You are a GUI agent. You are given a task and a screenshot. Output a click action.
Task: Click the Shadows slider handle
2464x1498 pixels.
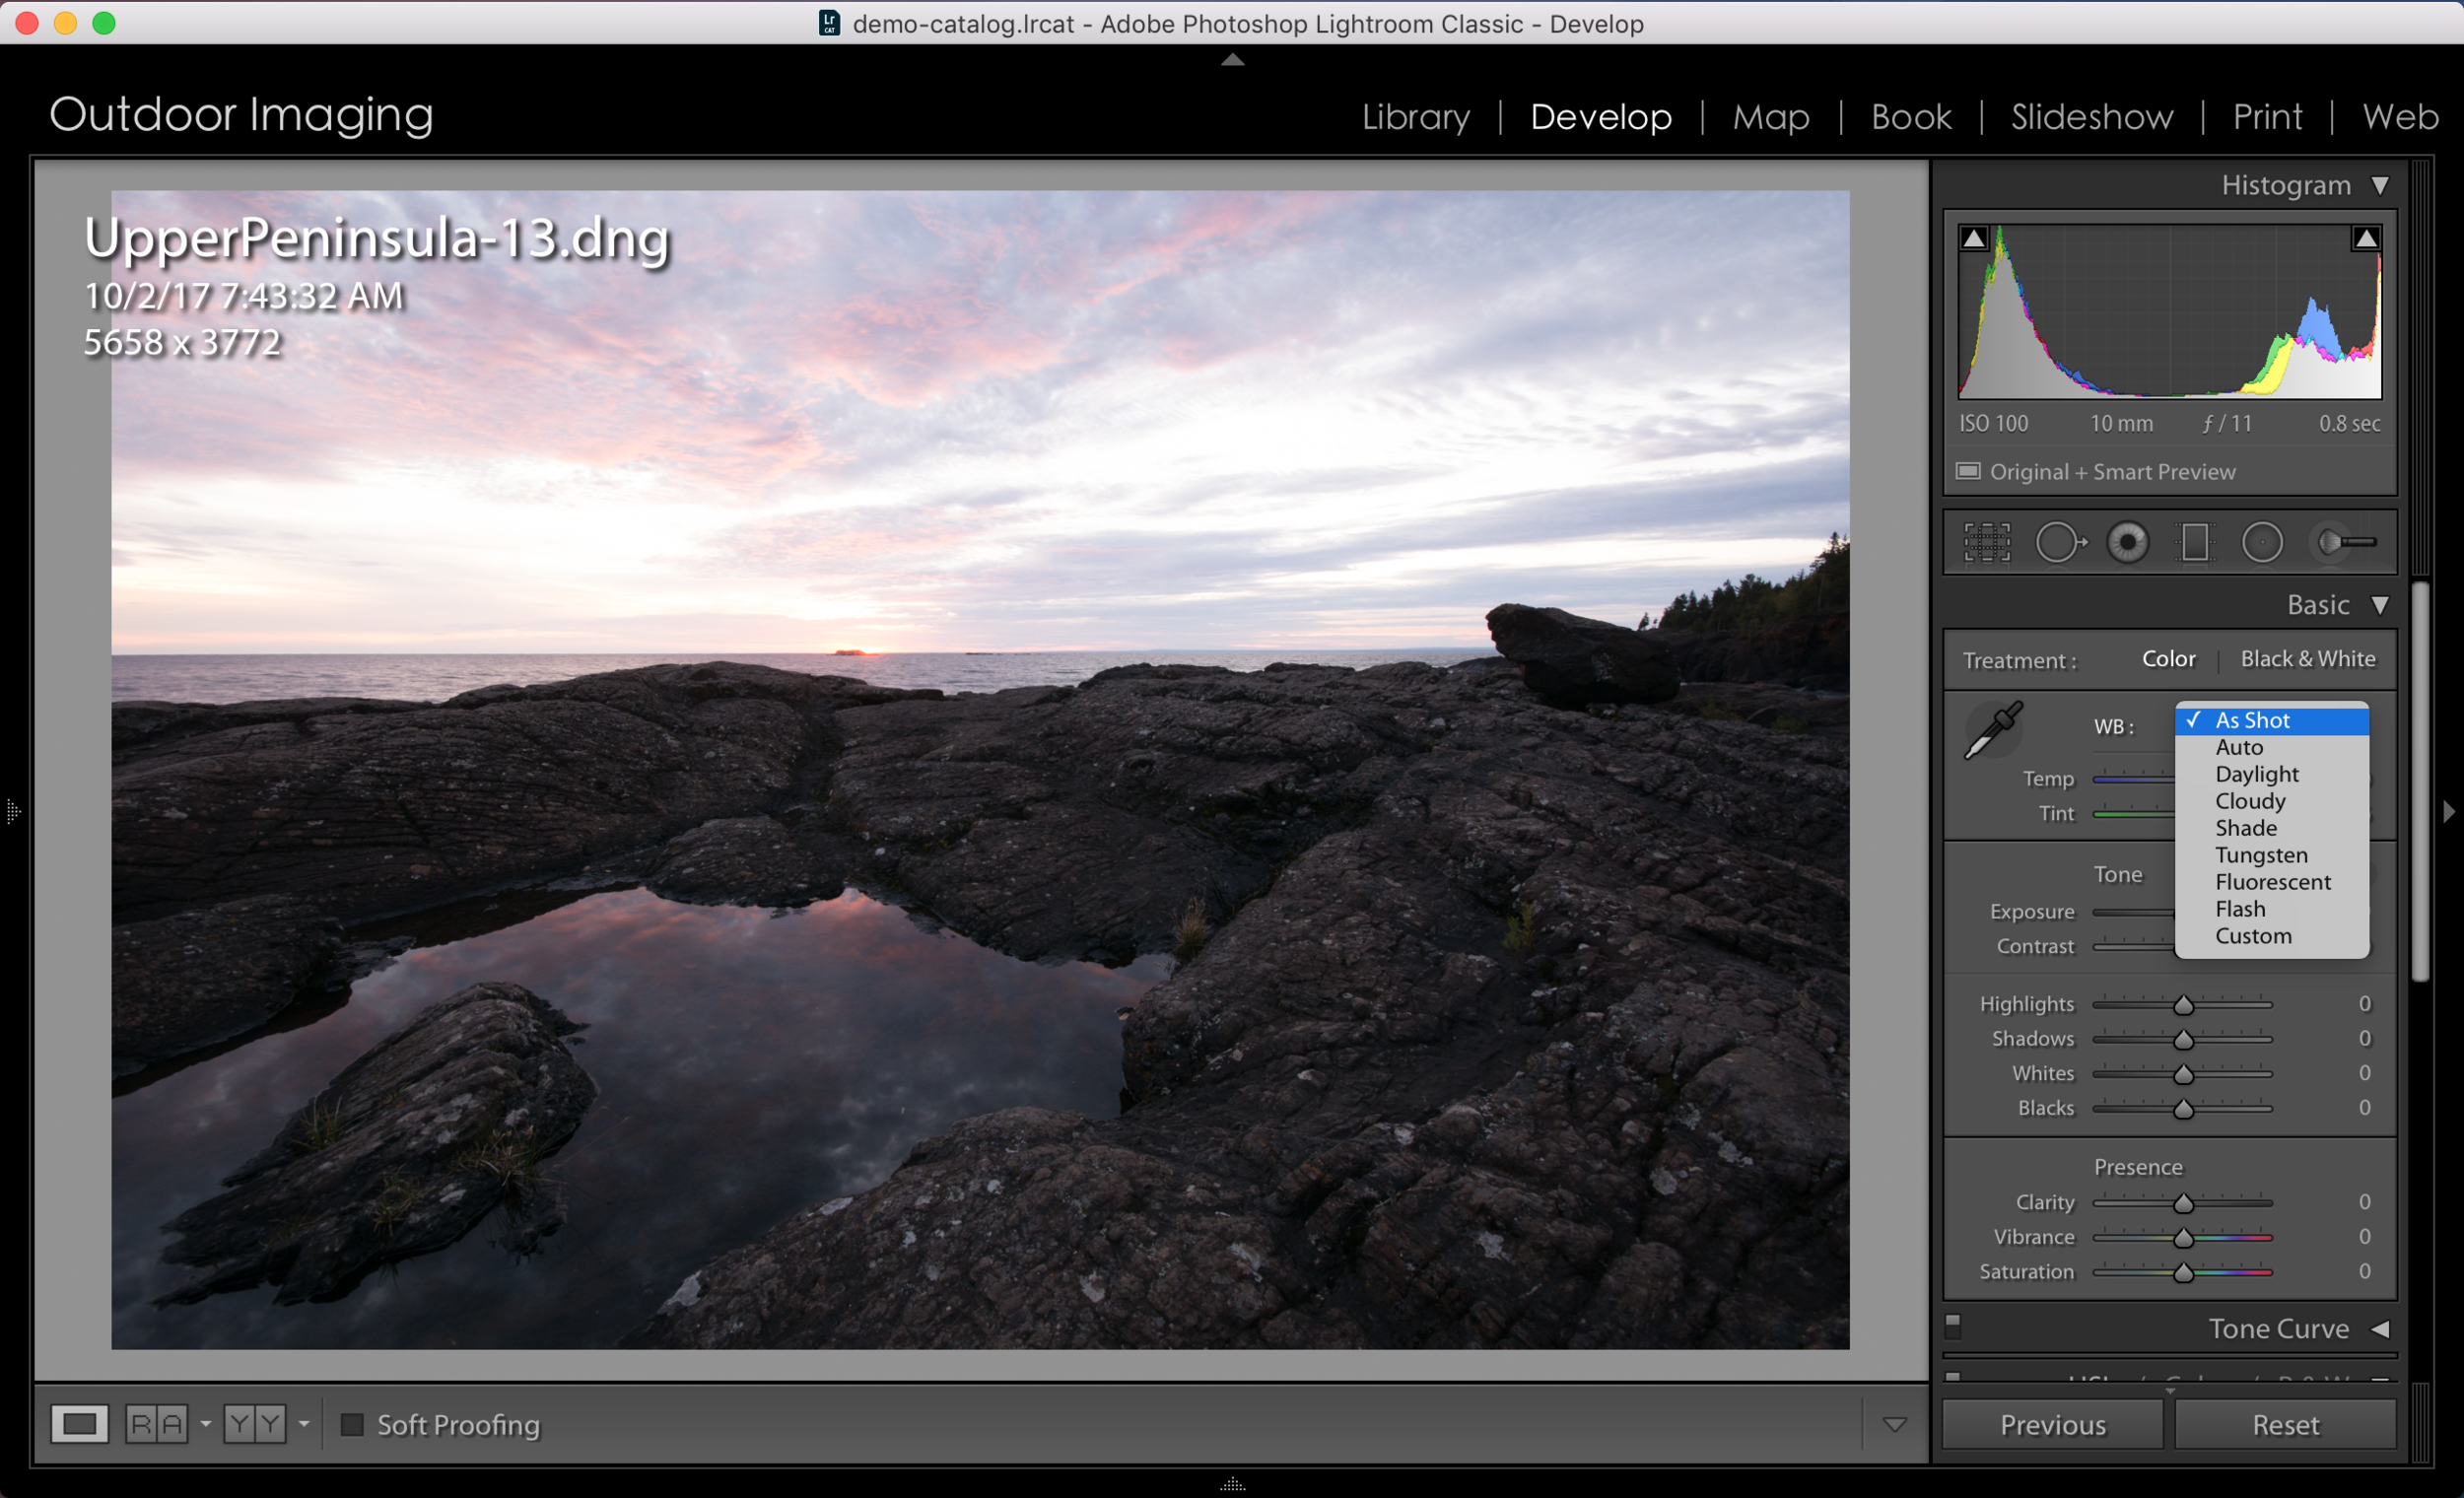pyautogui.click(x=2183, y=1040)
